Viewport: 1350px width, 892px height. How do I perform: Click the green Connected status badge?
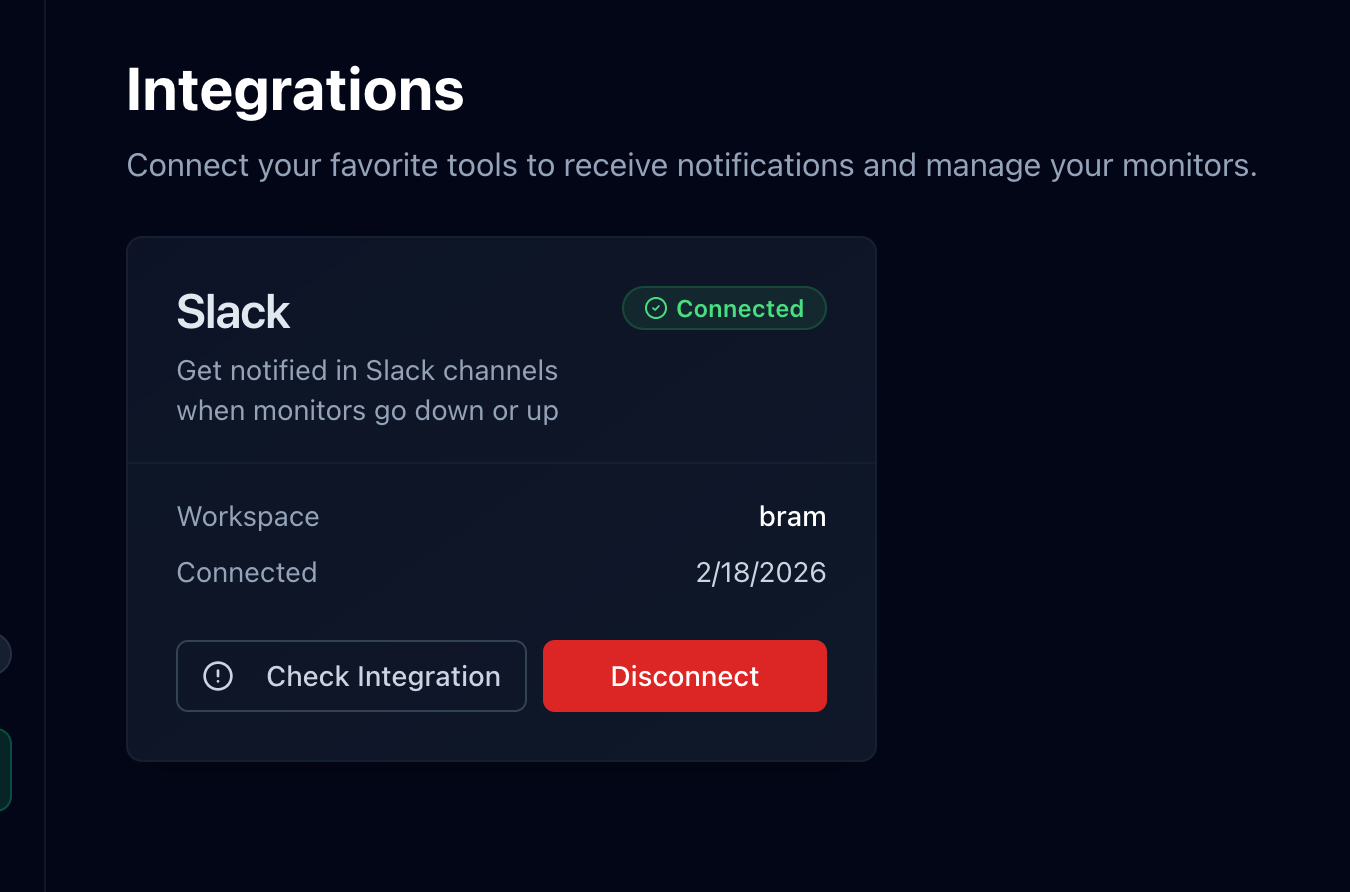click(724, 308)
